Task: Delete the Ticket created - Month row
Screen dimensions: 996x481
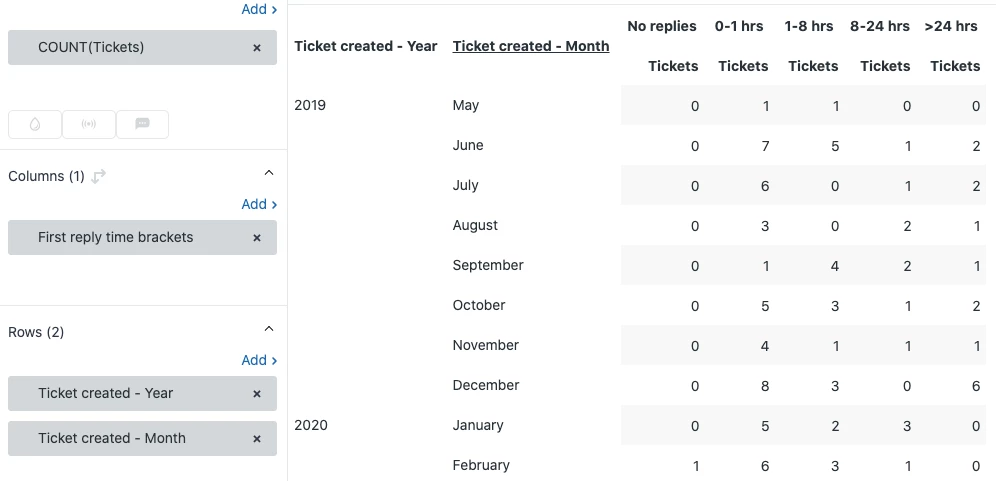Action: coord(257,439)
